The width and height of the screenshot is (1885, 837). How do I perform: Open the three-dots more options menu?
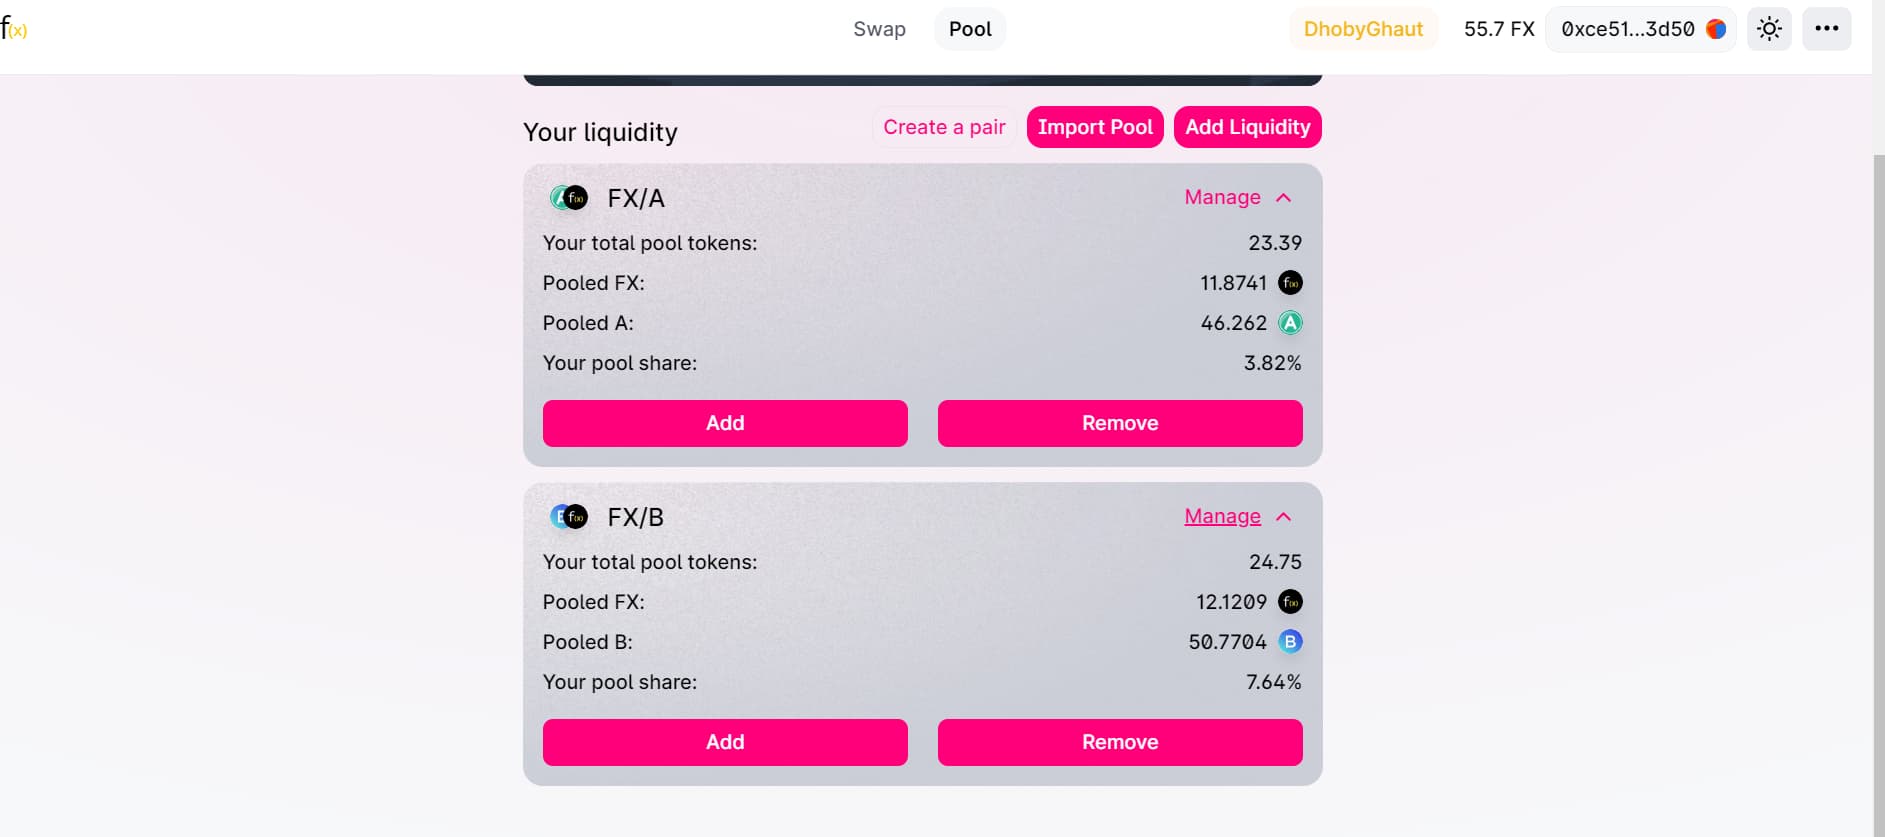(1826, 29)
